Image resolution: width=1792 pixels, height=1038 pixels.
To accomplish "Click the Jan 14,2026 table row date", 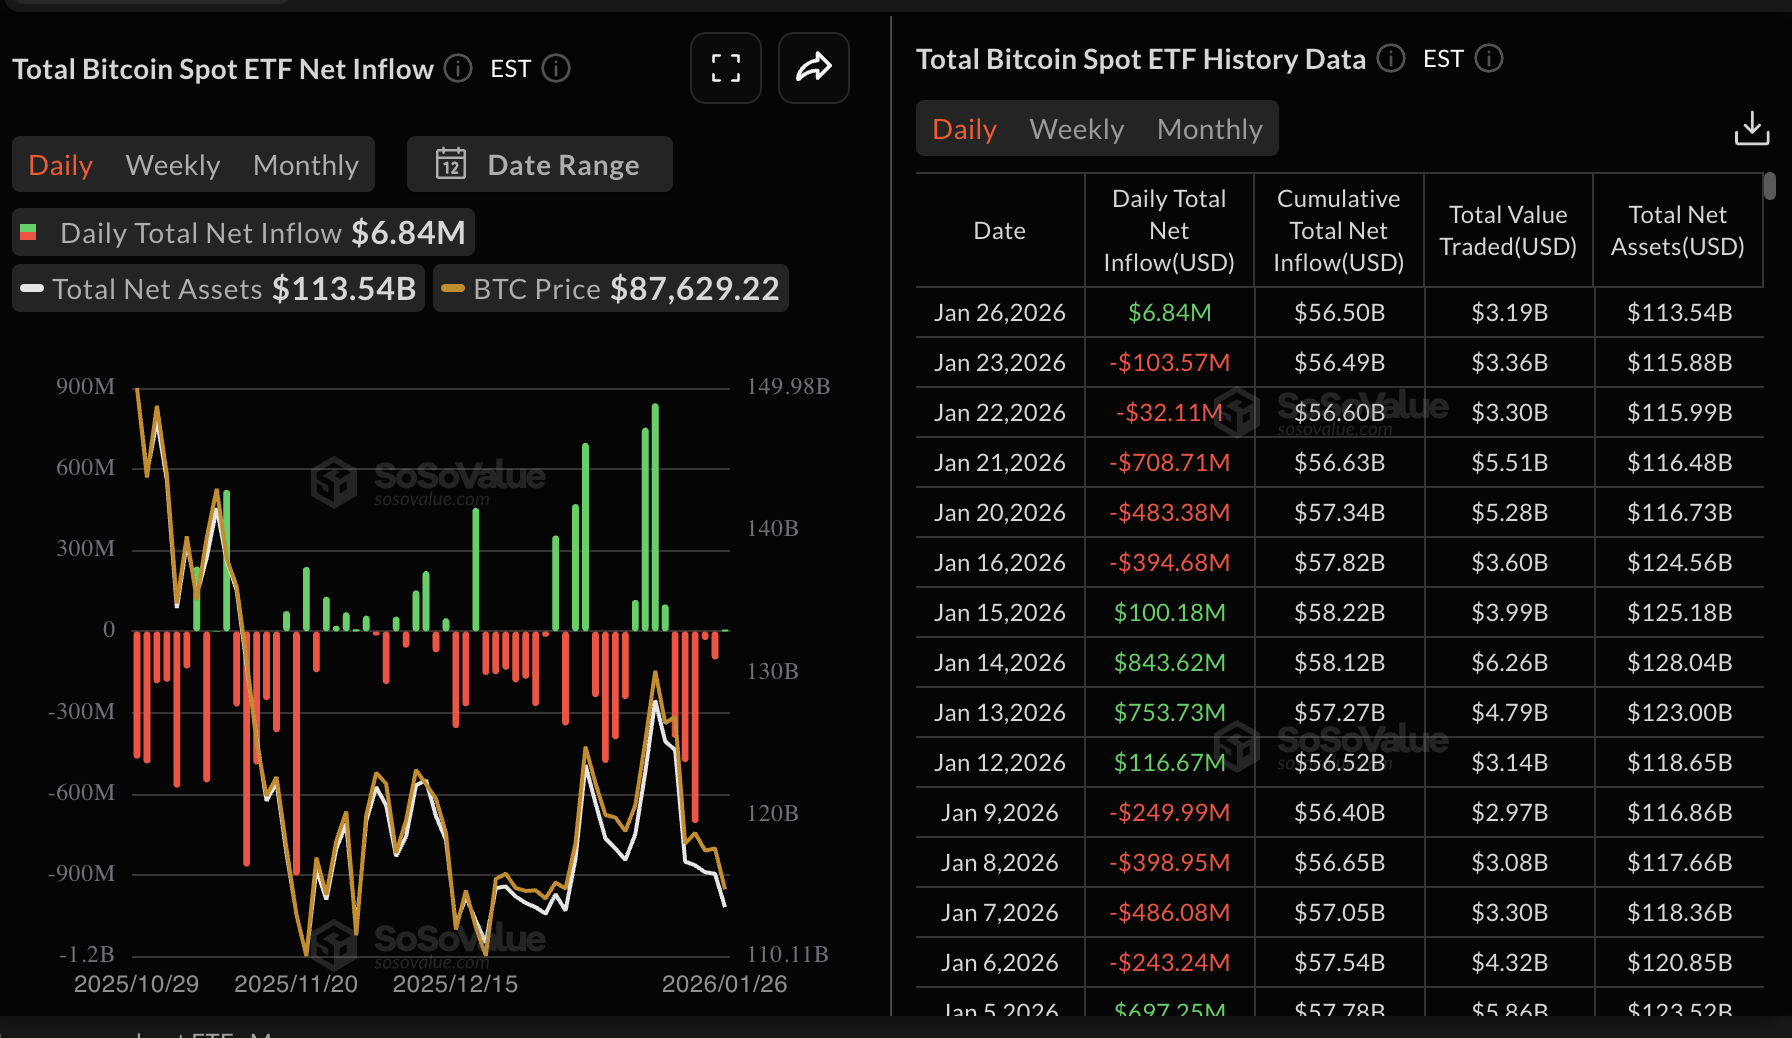I will coord(999,662).
